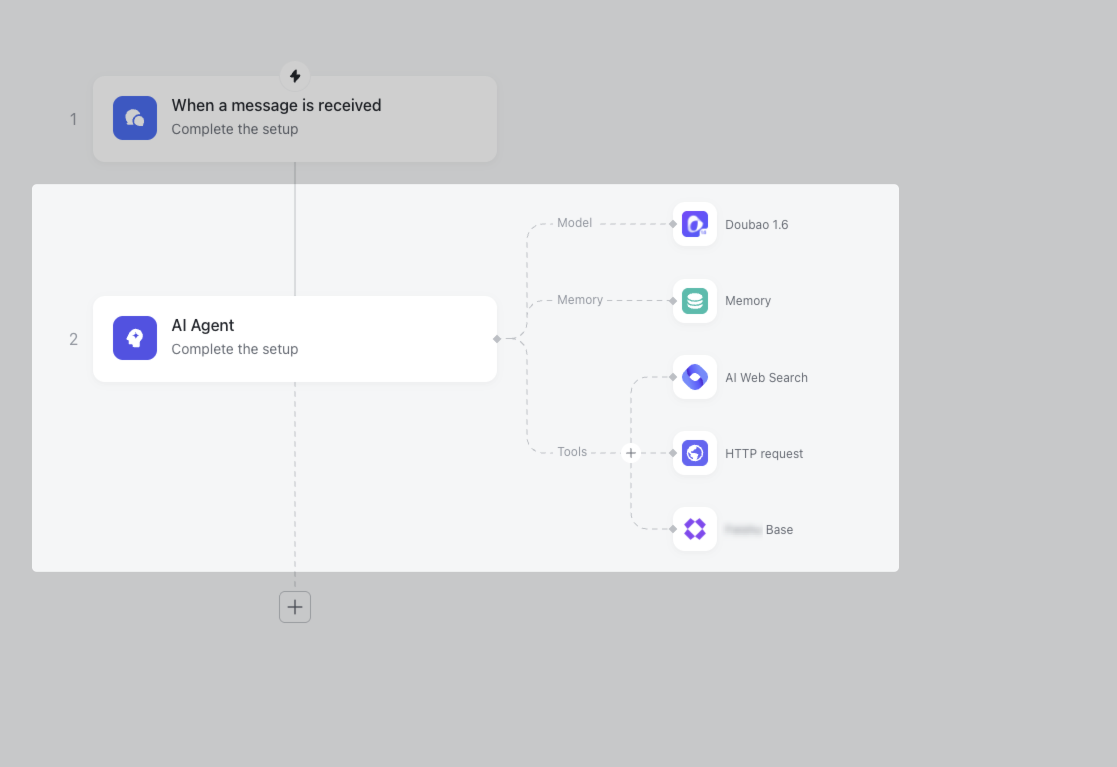Click the Doubao 1.6 model icon
Image resolution: width=1117 pixels, height=767 pixels.
click(695, 224)
